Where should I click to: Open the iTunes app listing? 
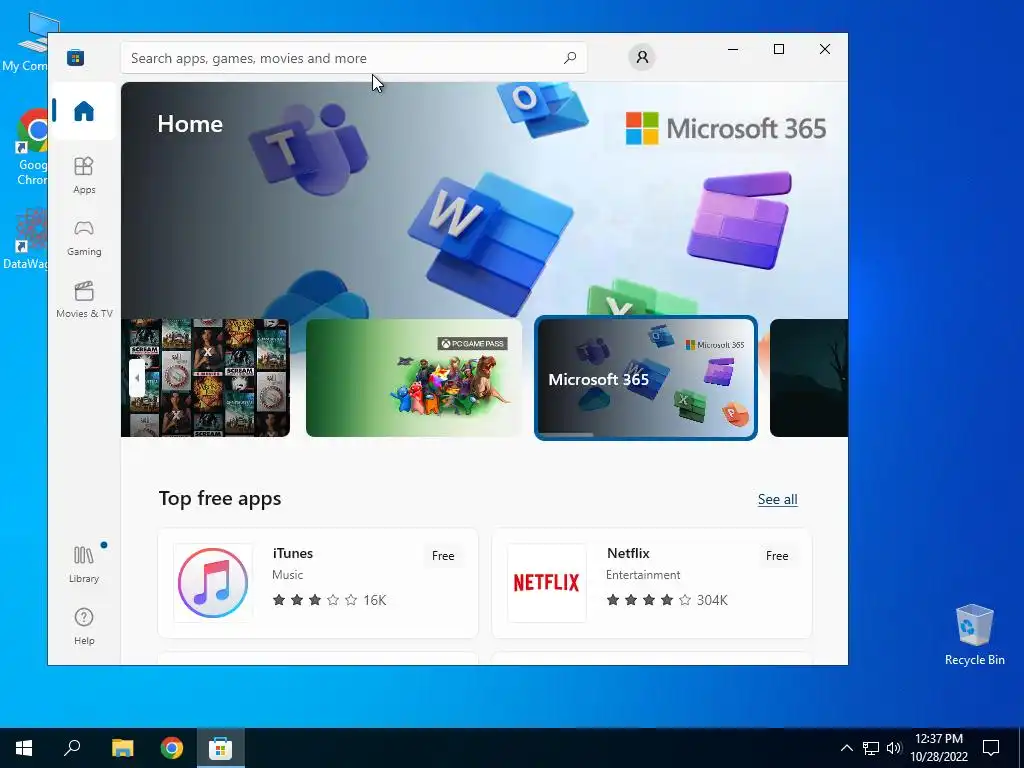coord(318,583)
